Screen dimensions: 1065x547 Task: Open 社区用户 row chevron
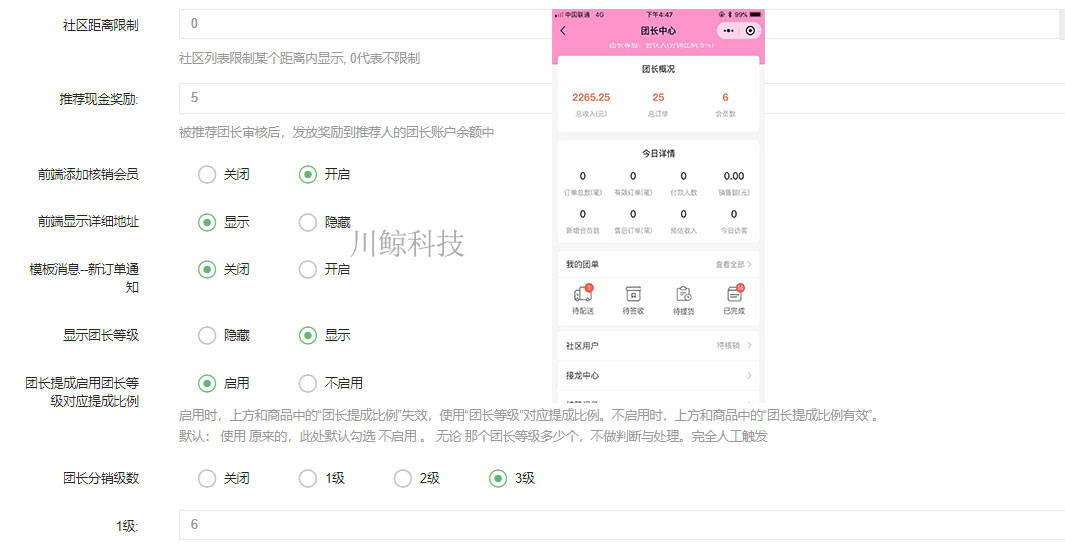pos(749,346)
